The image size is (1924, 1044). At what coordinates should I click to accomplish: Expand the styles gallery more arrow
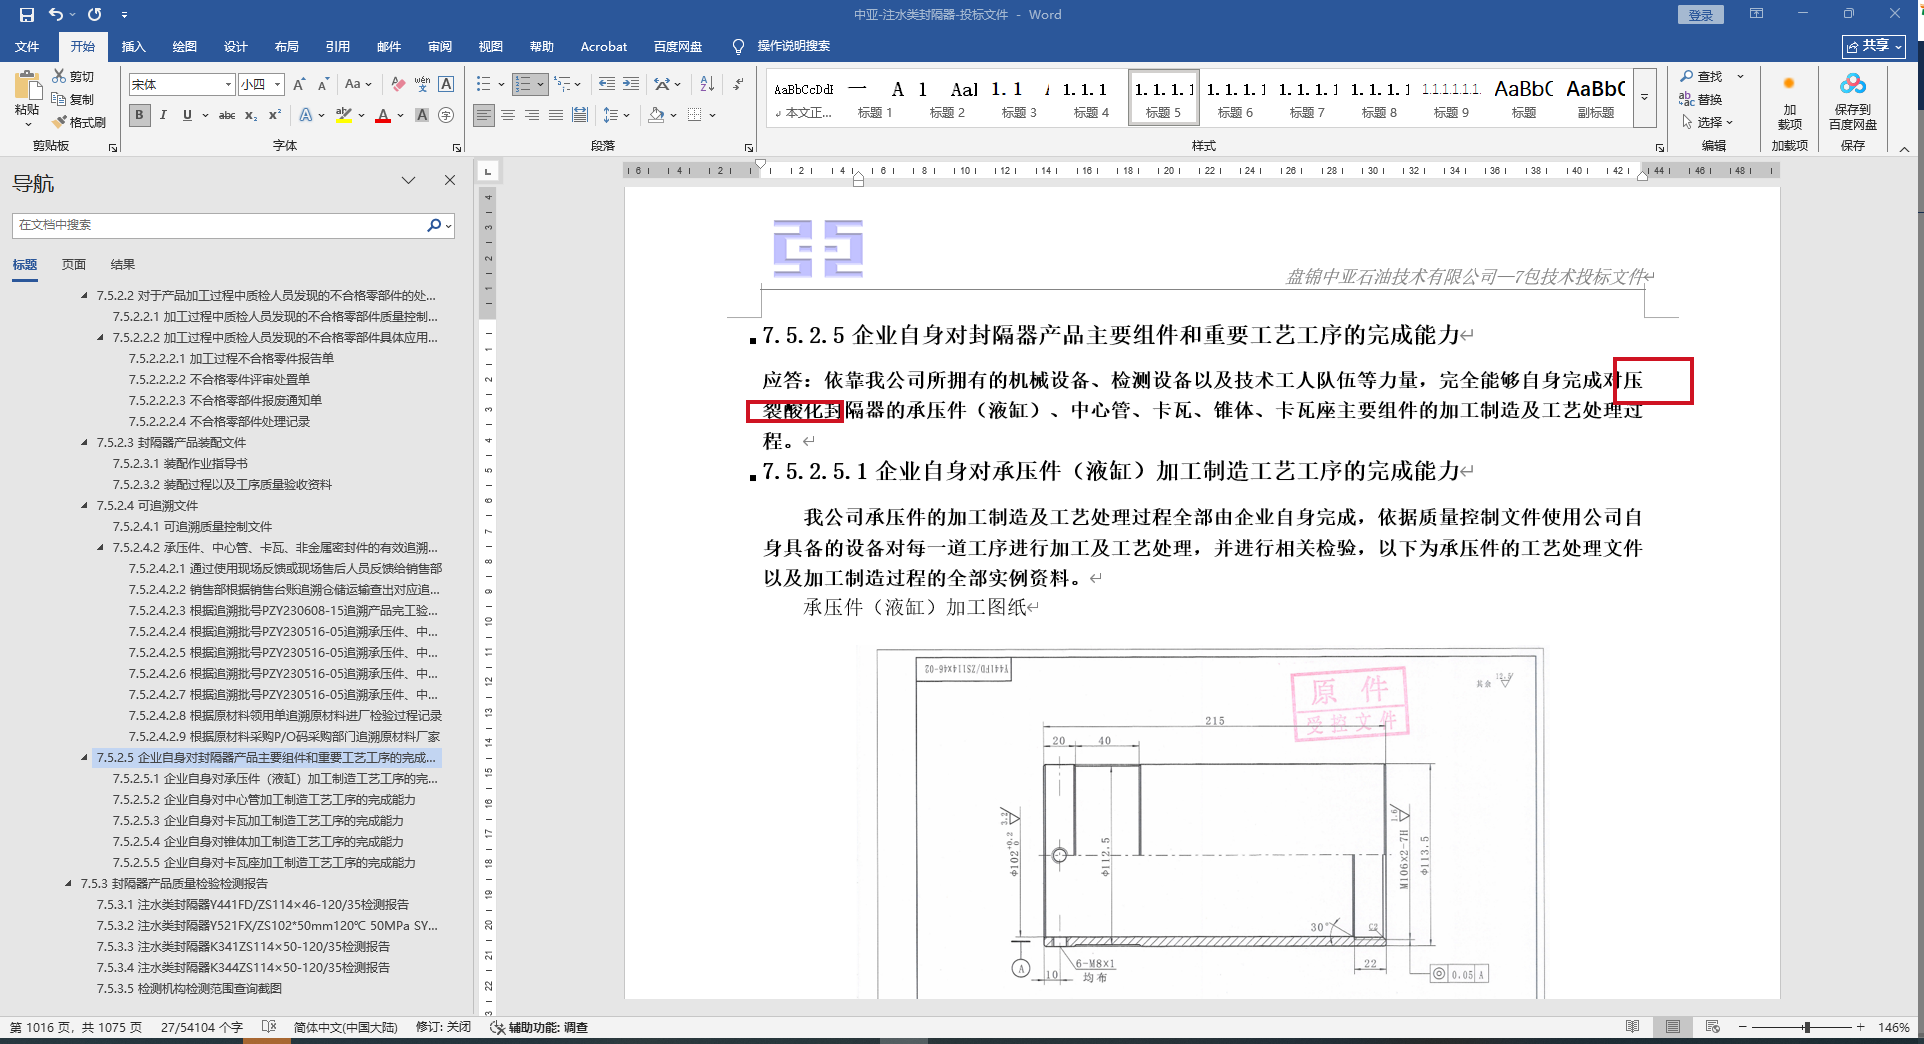point(1644,98)
